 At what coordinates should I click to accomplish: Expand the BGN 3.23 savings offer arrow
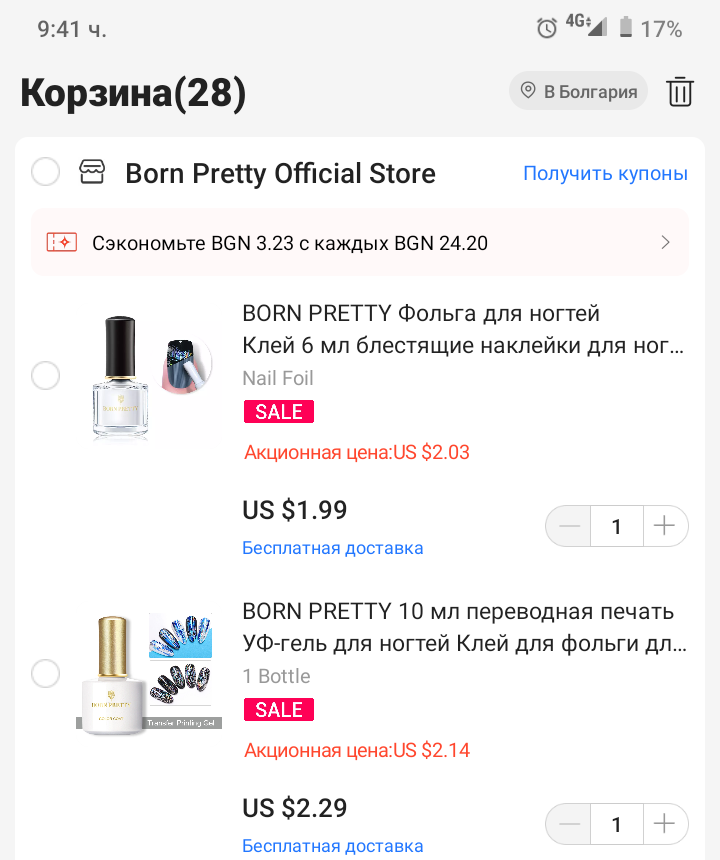click(x=665, y=242)
